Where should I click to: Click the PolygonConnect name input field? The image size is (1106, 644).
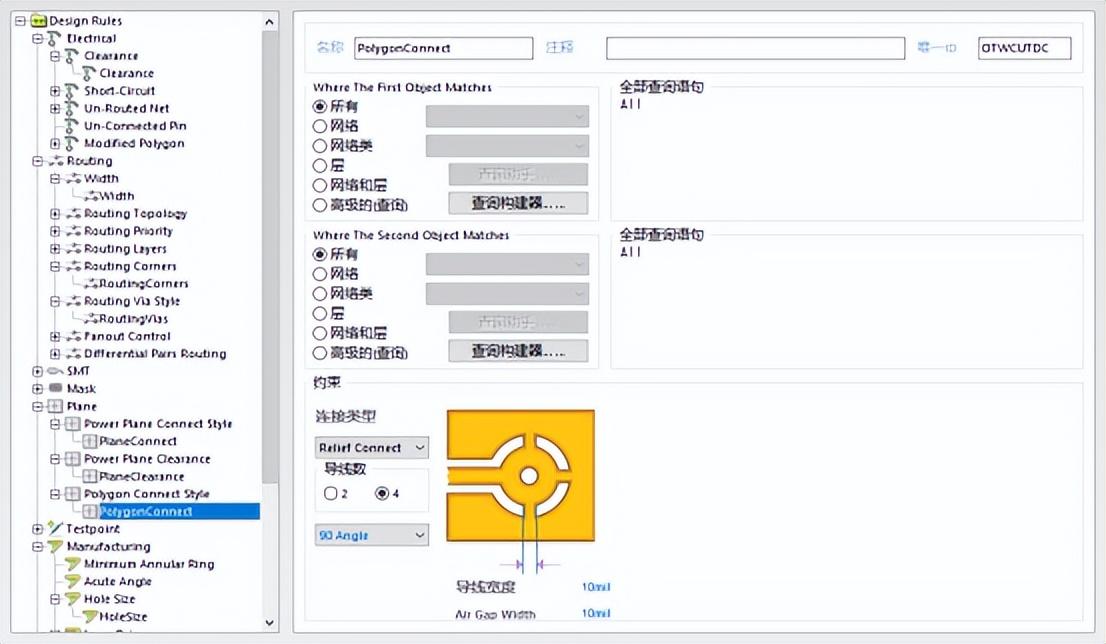(x=443, y=48)
